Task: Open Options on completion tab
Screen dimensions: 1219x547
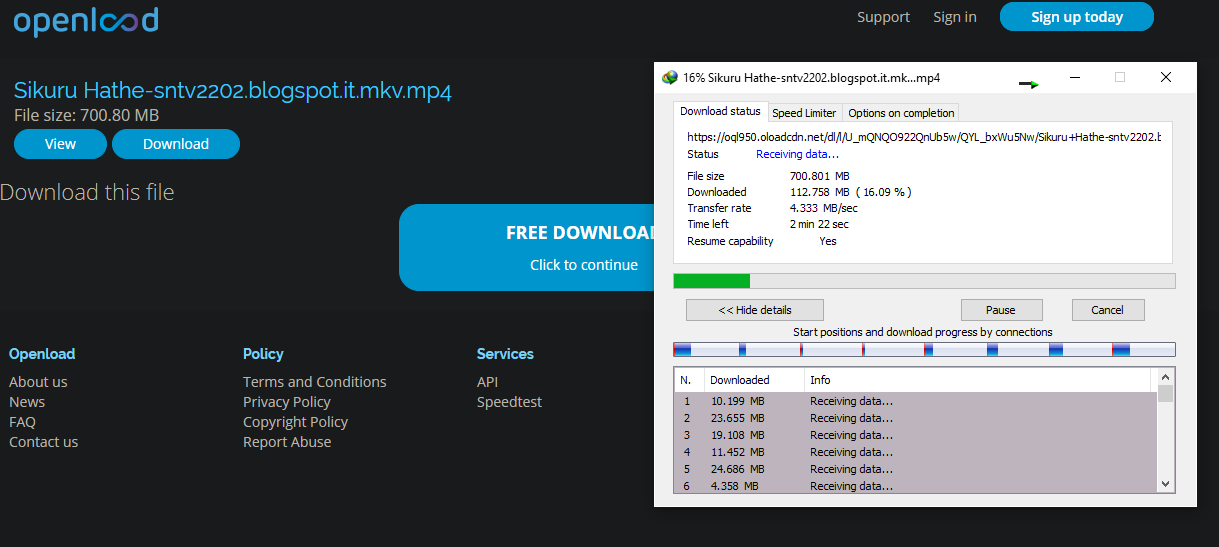Action: 901,113
